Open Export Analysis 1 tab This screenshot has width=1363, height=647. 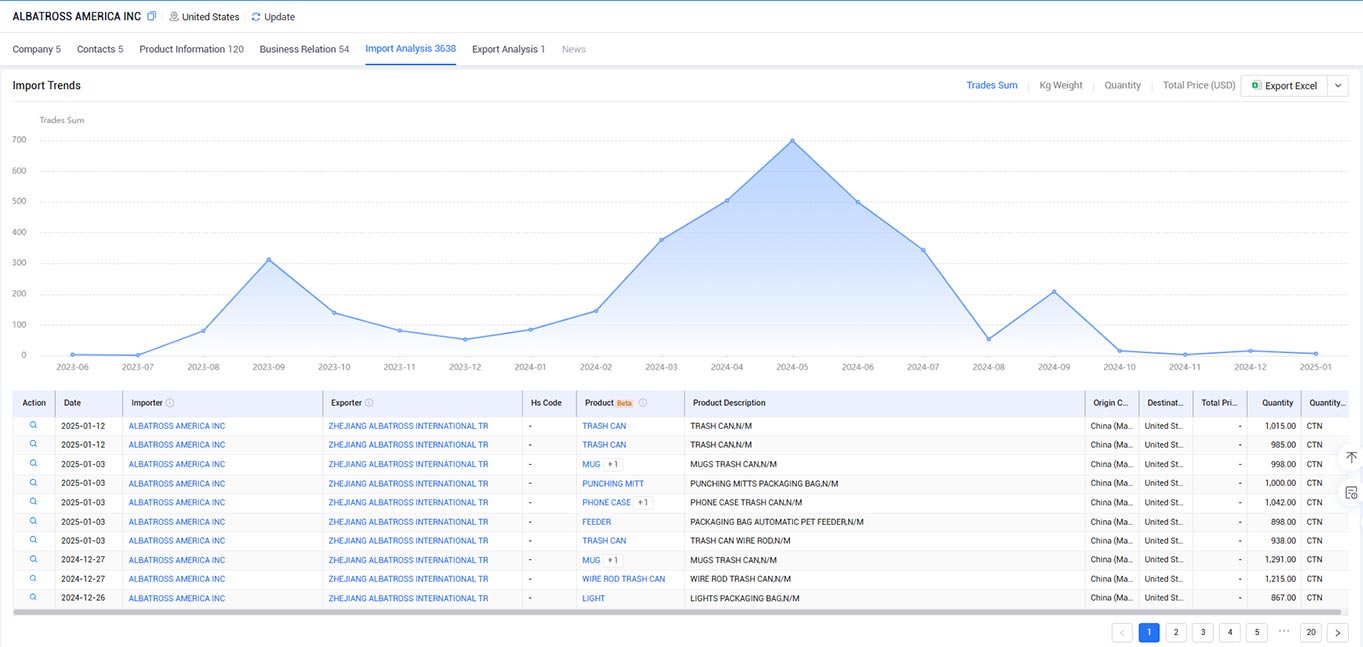508,49
